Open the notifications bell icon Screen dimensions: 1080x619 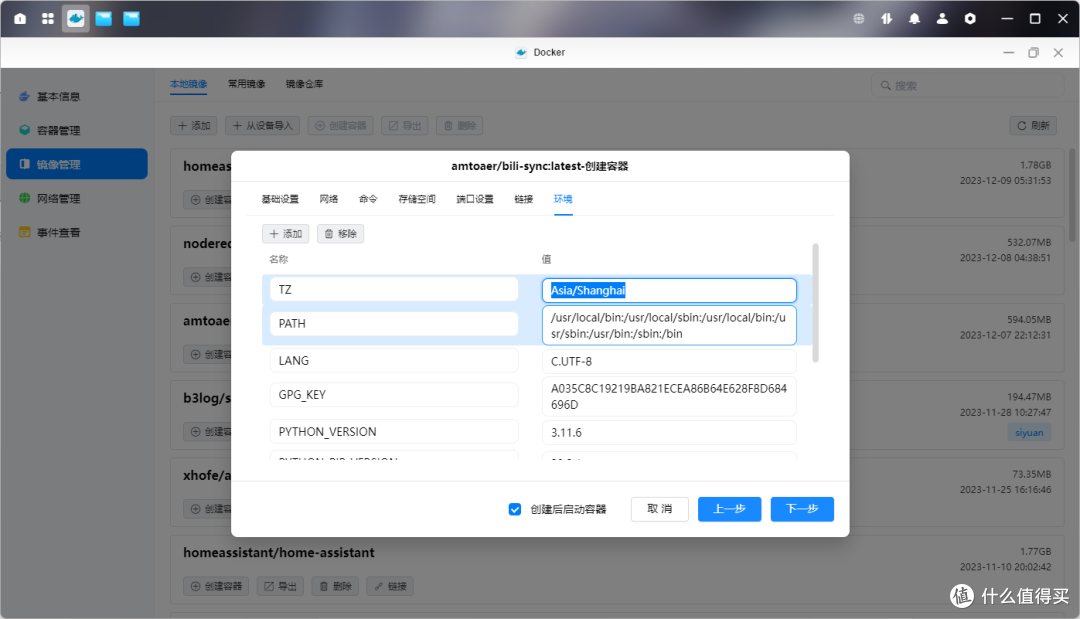pyautogui.click(x=914, y=19)
